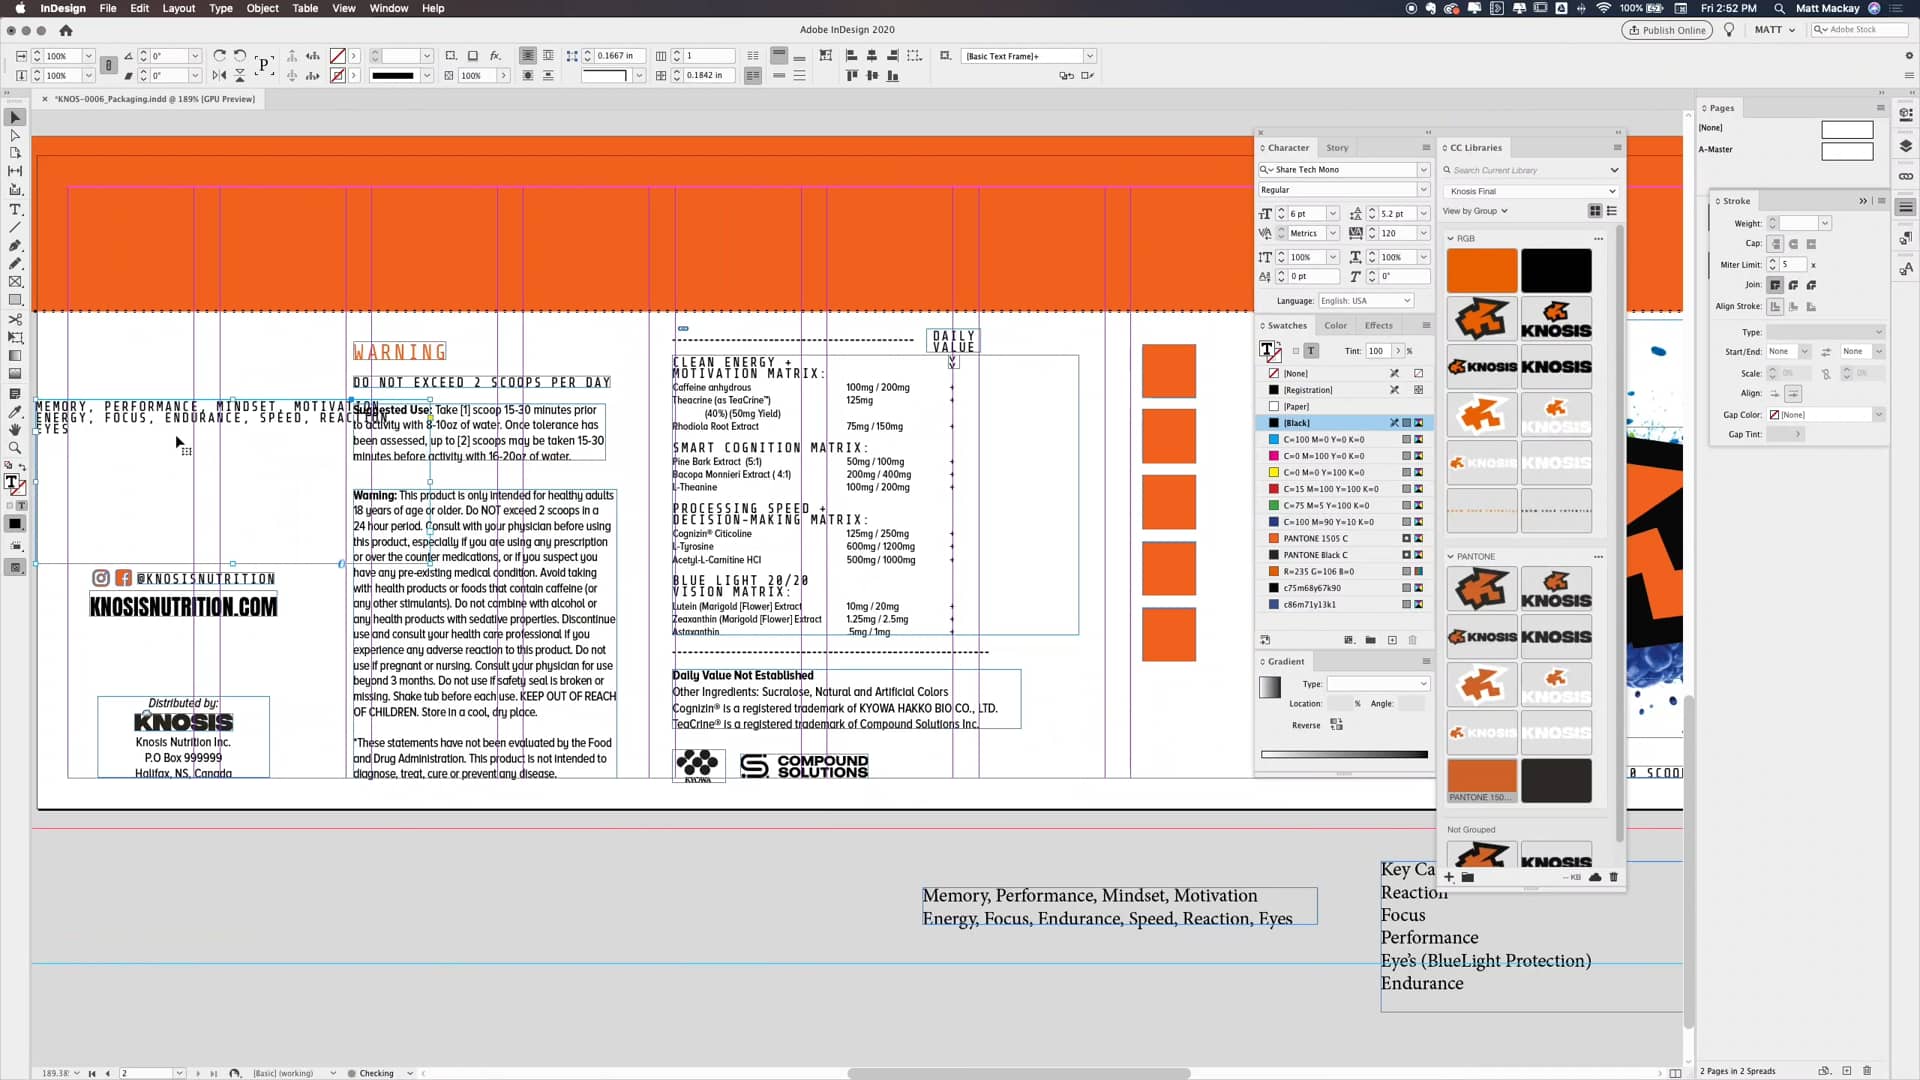Select the Zoom tool
The image size is (1920, 1080).
pyautogui.click(x=15, y=448)
